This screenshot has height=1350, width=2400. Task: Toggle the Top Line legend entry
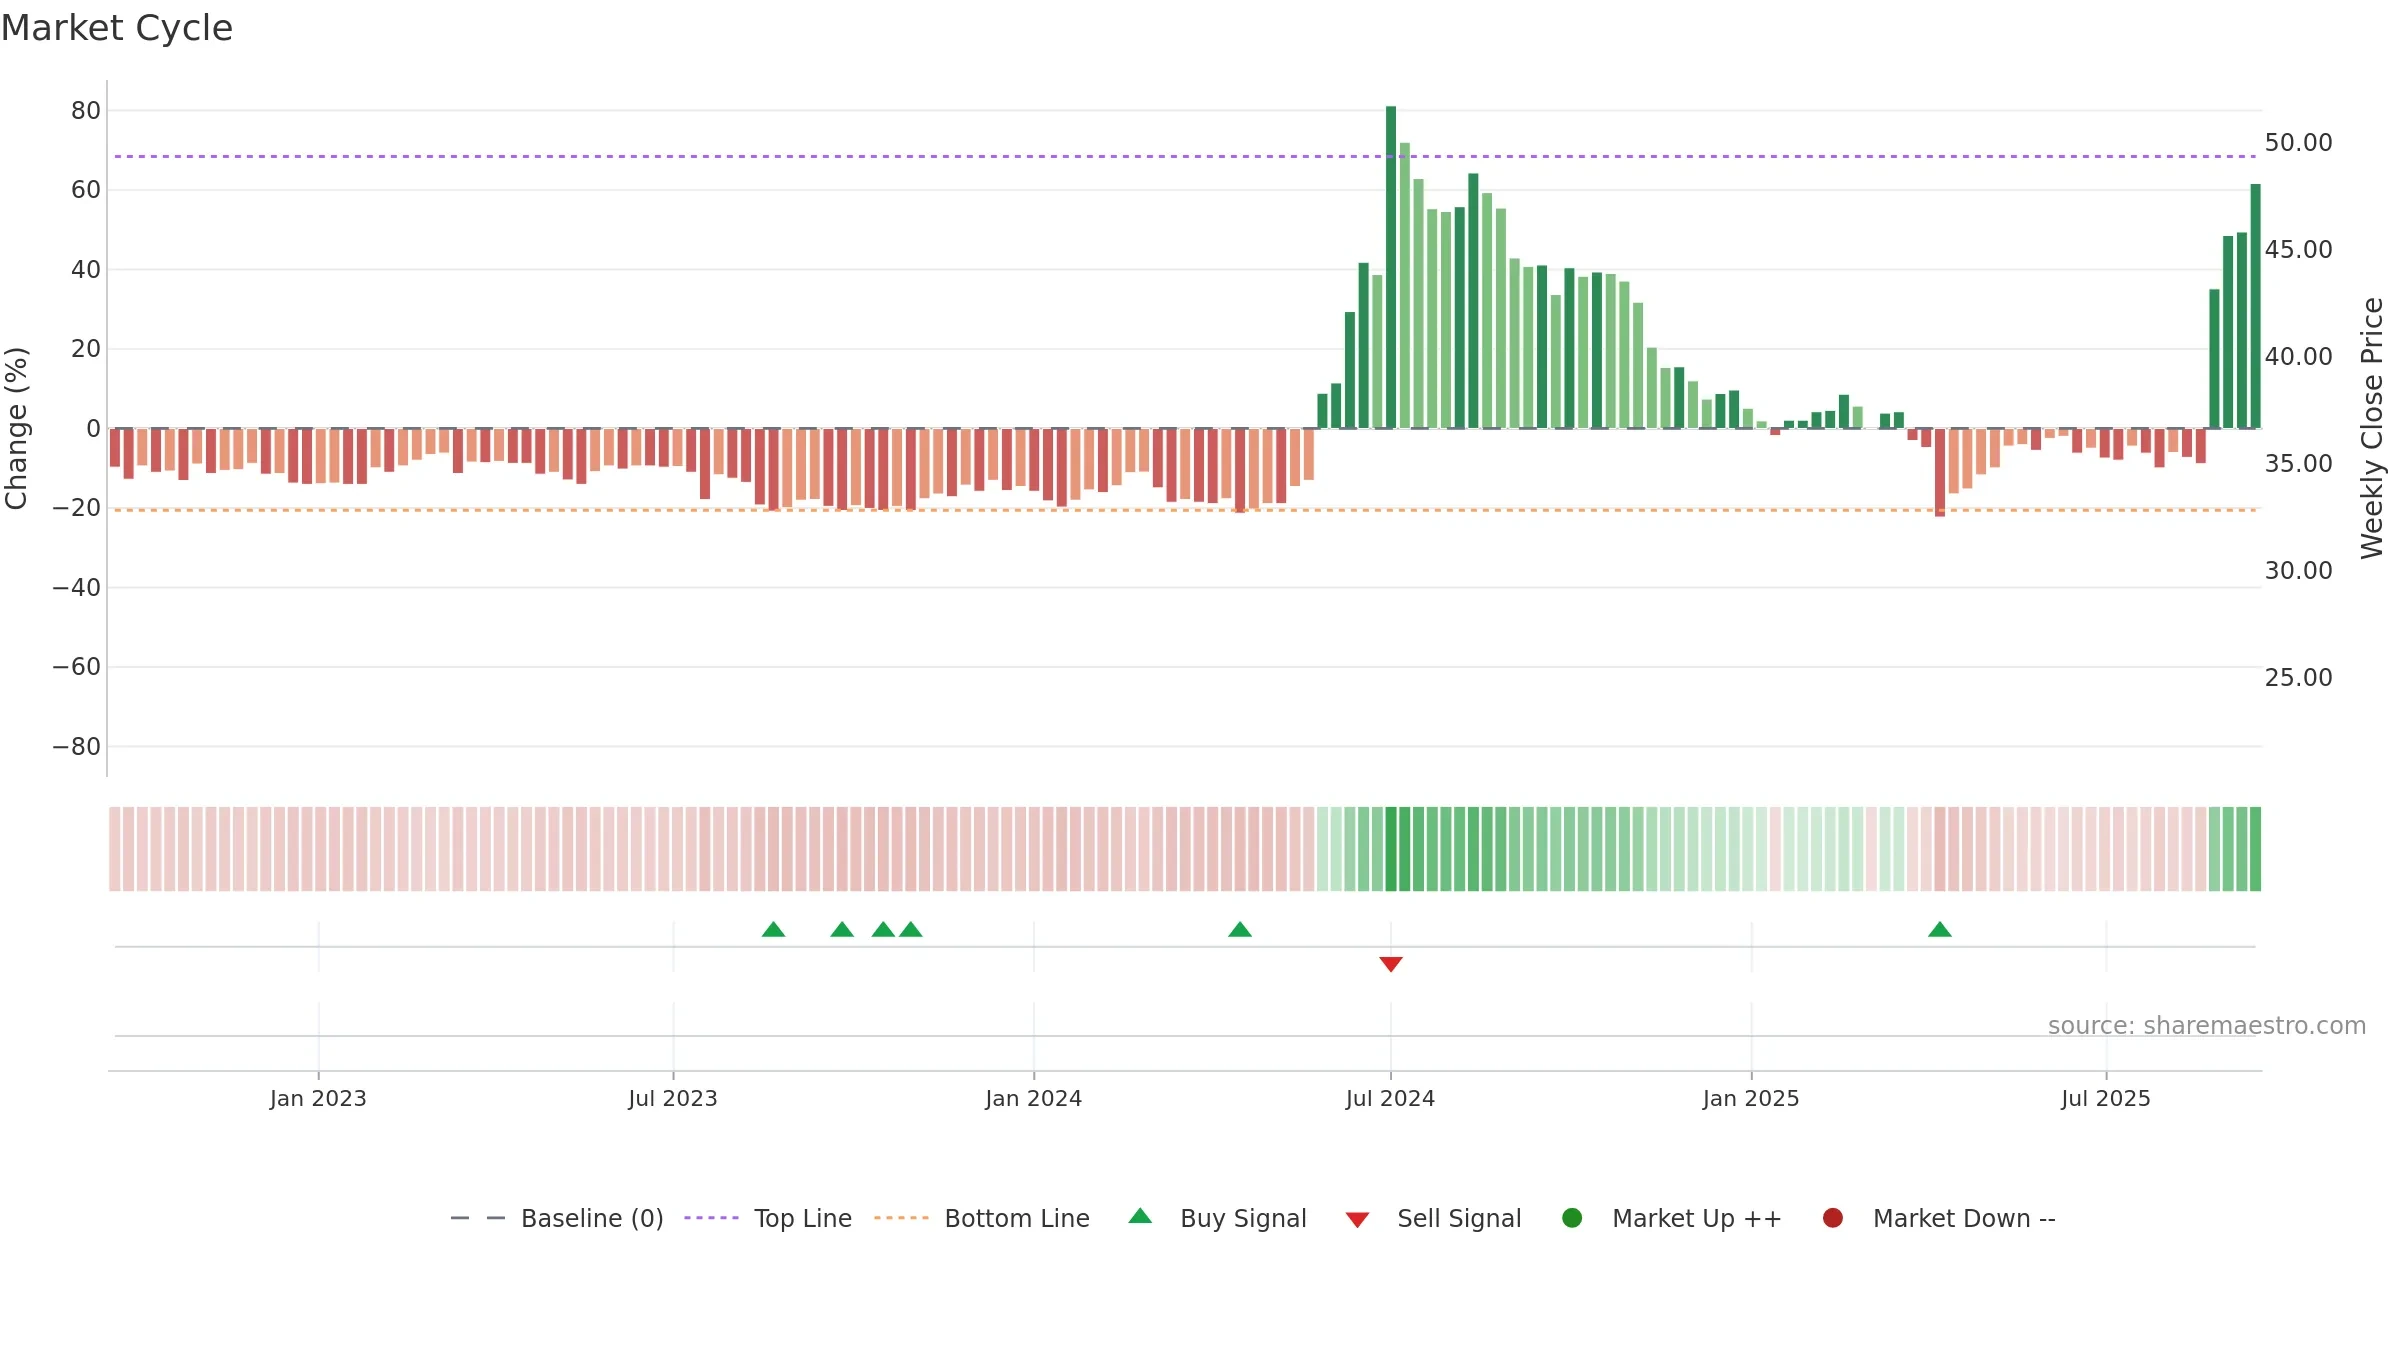(768, 1218)
